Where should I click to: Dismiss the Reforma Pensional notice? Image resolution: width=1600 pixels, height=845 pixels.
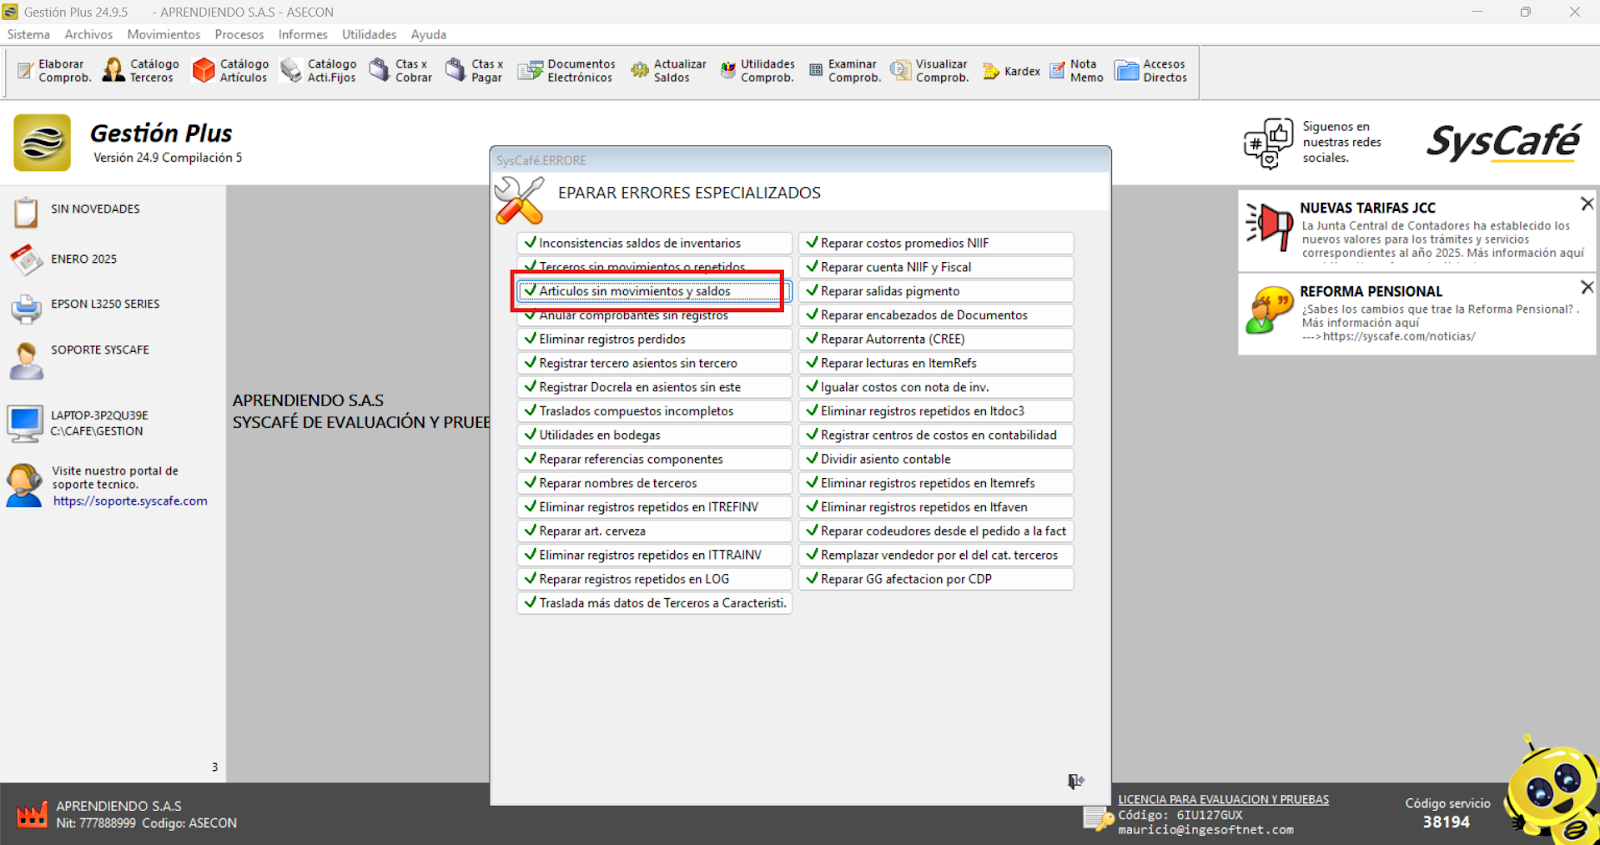pyautogui.click(x=1586, y=288)
